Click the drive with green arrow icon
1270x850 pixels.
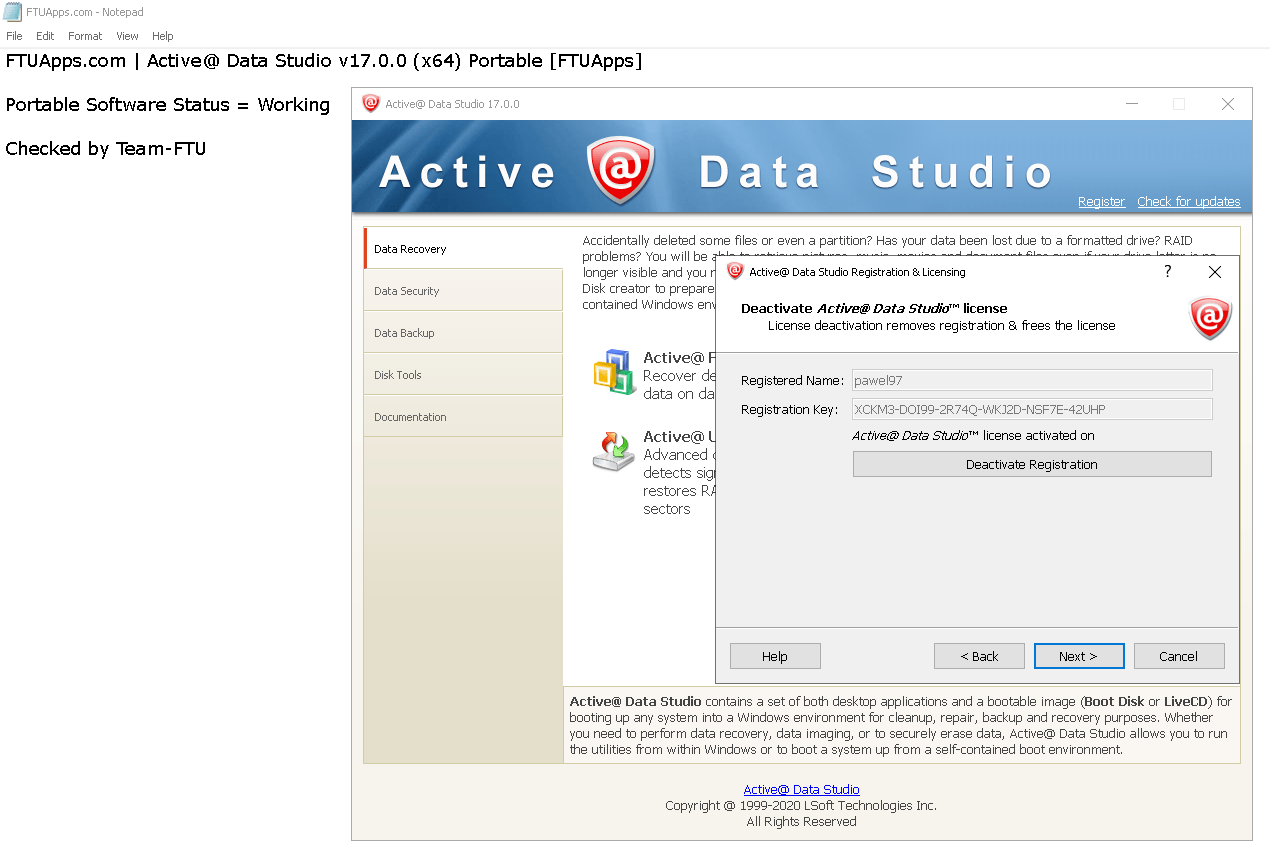(x=614, y=451)
